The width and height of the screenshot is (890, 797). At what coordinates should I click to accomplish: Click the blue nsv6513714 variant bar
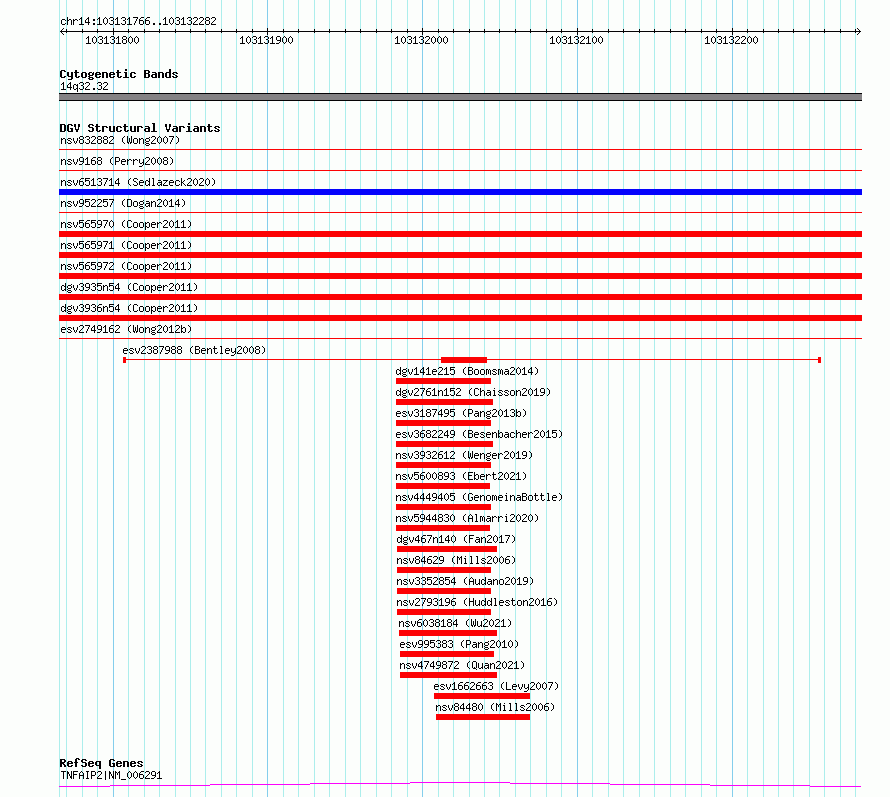[460, 192]
